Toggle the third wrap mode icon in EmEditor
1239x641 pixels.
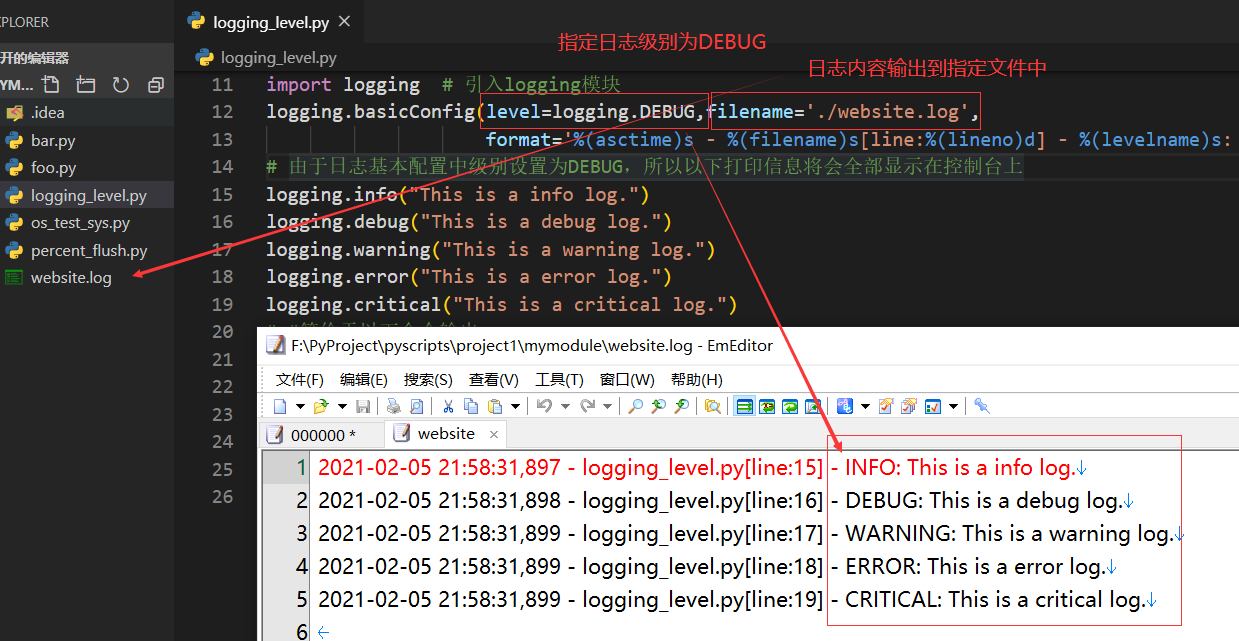pos(790,406)
